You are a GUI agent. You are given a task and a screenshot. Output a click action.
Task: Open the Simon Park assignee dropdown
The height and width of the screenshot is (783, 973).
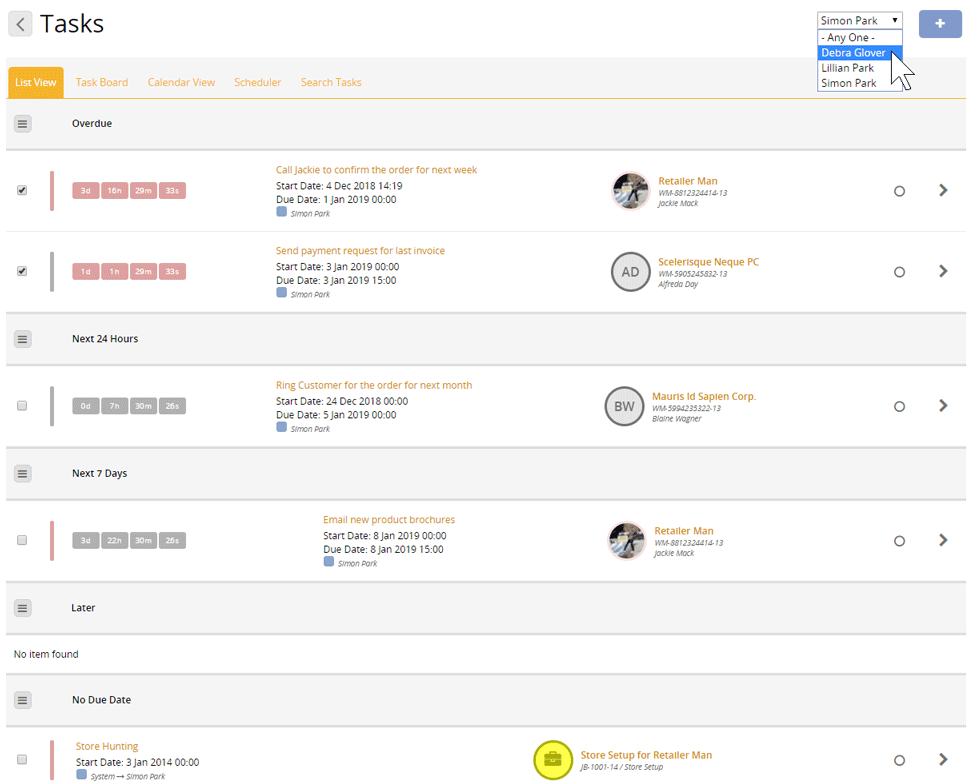(x=859, y=20)
